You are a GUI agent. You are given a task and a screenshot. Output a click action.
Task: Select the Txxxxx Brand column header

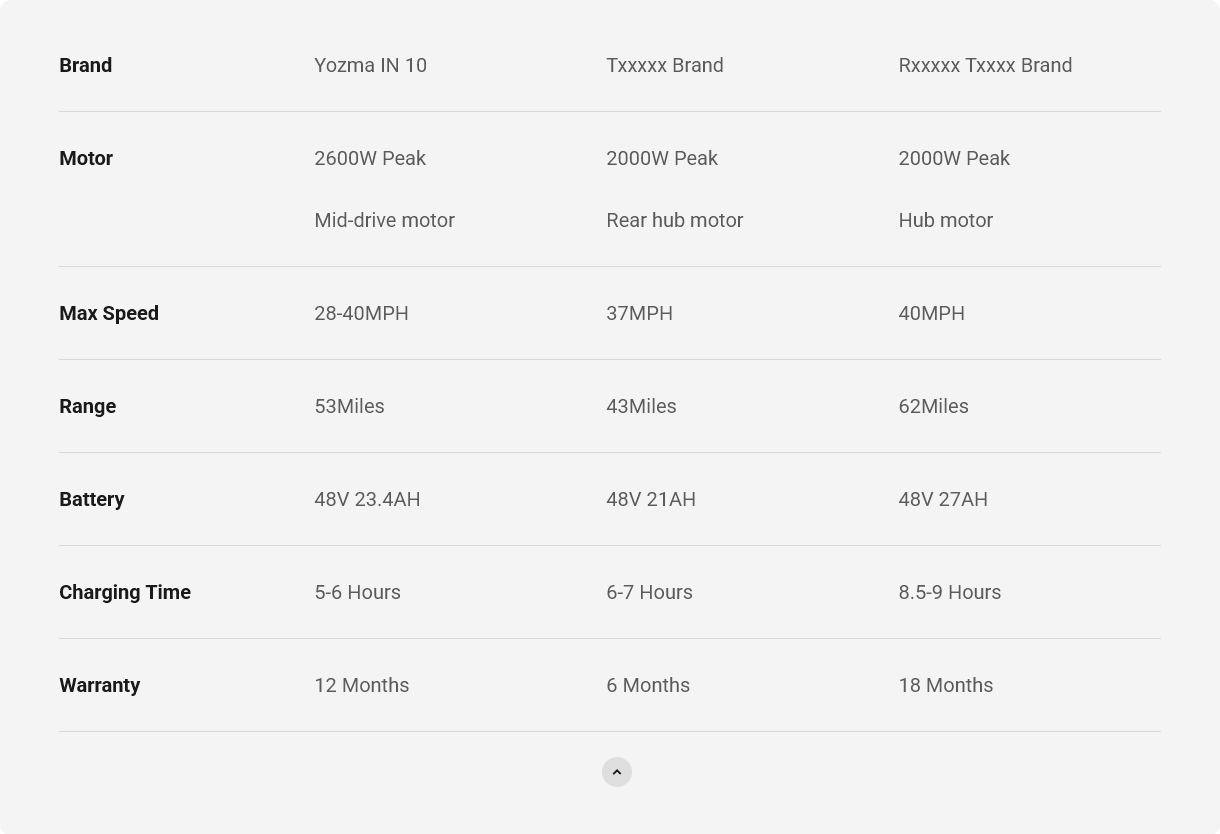[664, 65]
